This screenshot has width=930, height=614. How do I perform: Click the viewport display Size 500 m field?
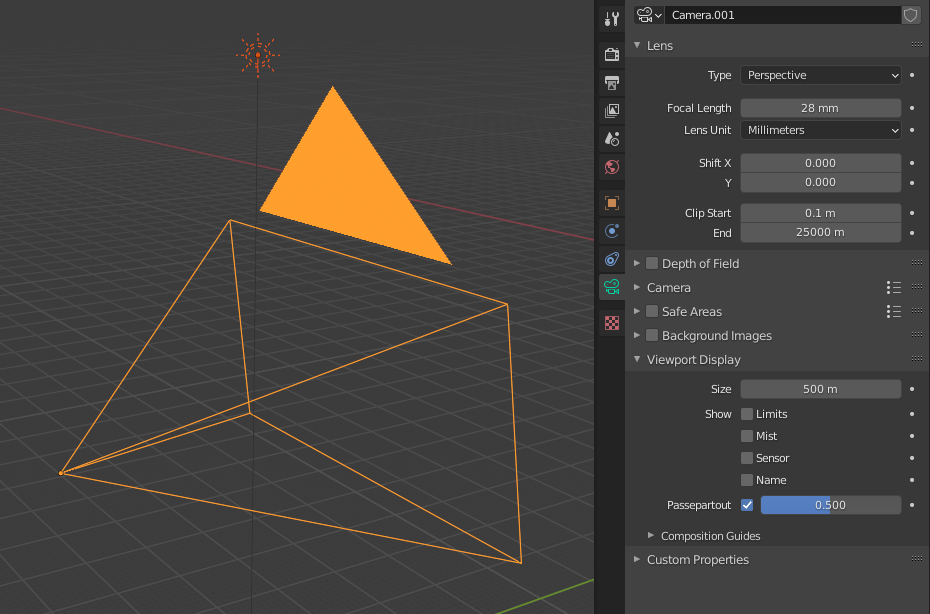point(820,389)
